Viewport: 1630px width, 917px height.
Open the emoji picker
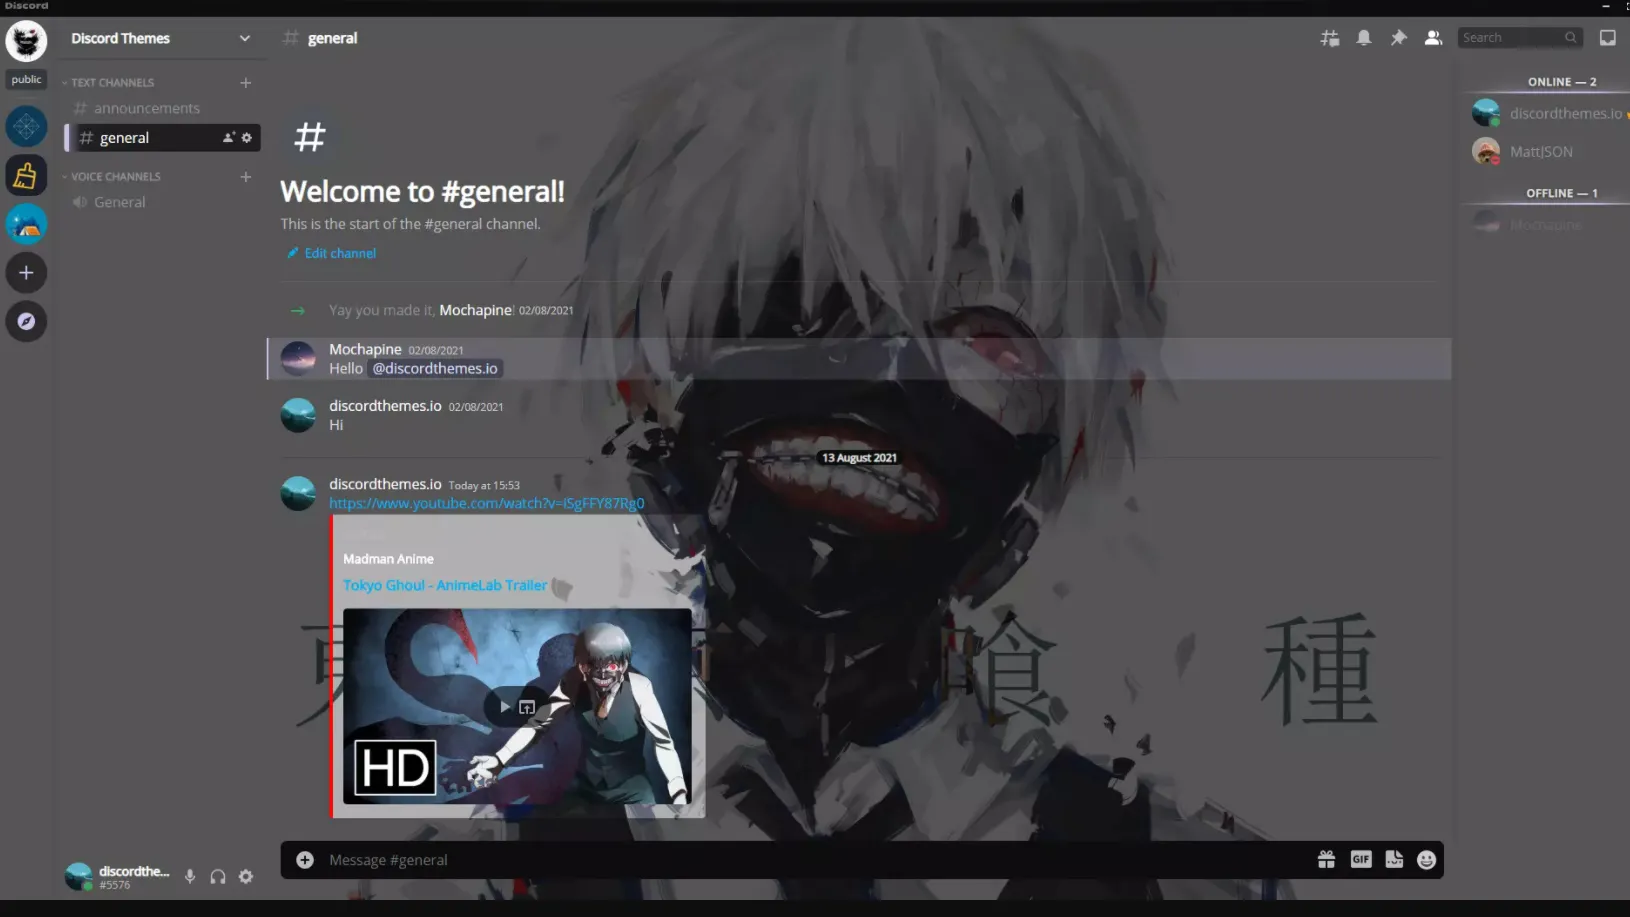click(1427, 860)
